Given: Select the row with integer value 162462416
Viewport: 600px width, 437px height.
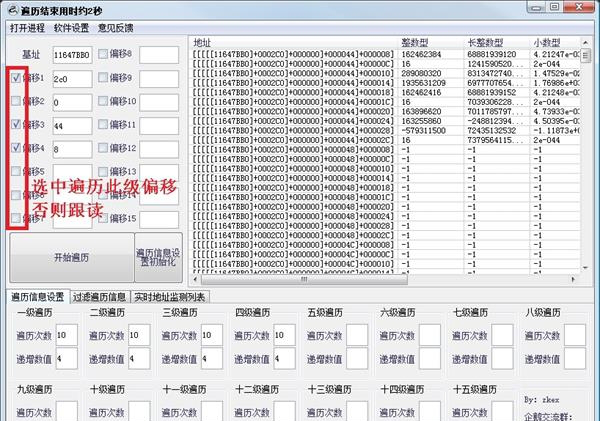Looking at the screenshot, I should [385, 93].
